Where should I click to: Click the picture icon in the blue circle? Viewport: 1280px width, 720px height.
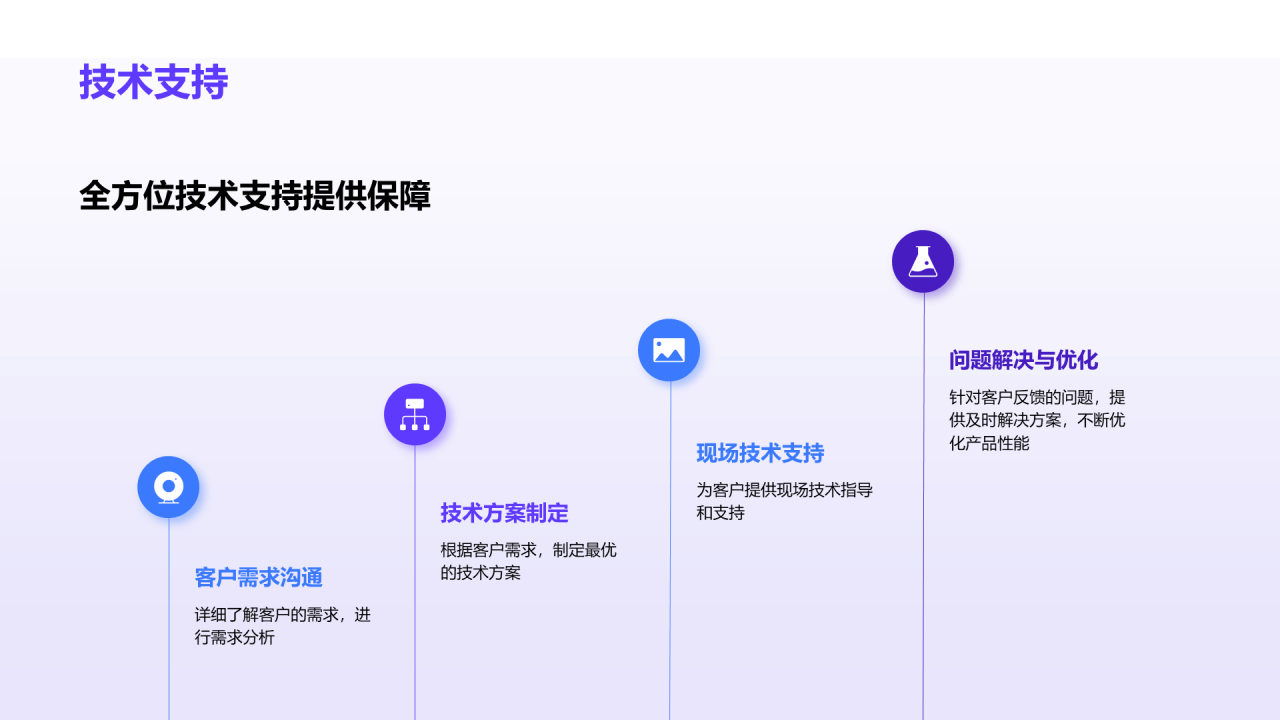[669, 350]
